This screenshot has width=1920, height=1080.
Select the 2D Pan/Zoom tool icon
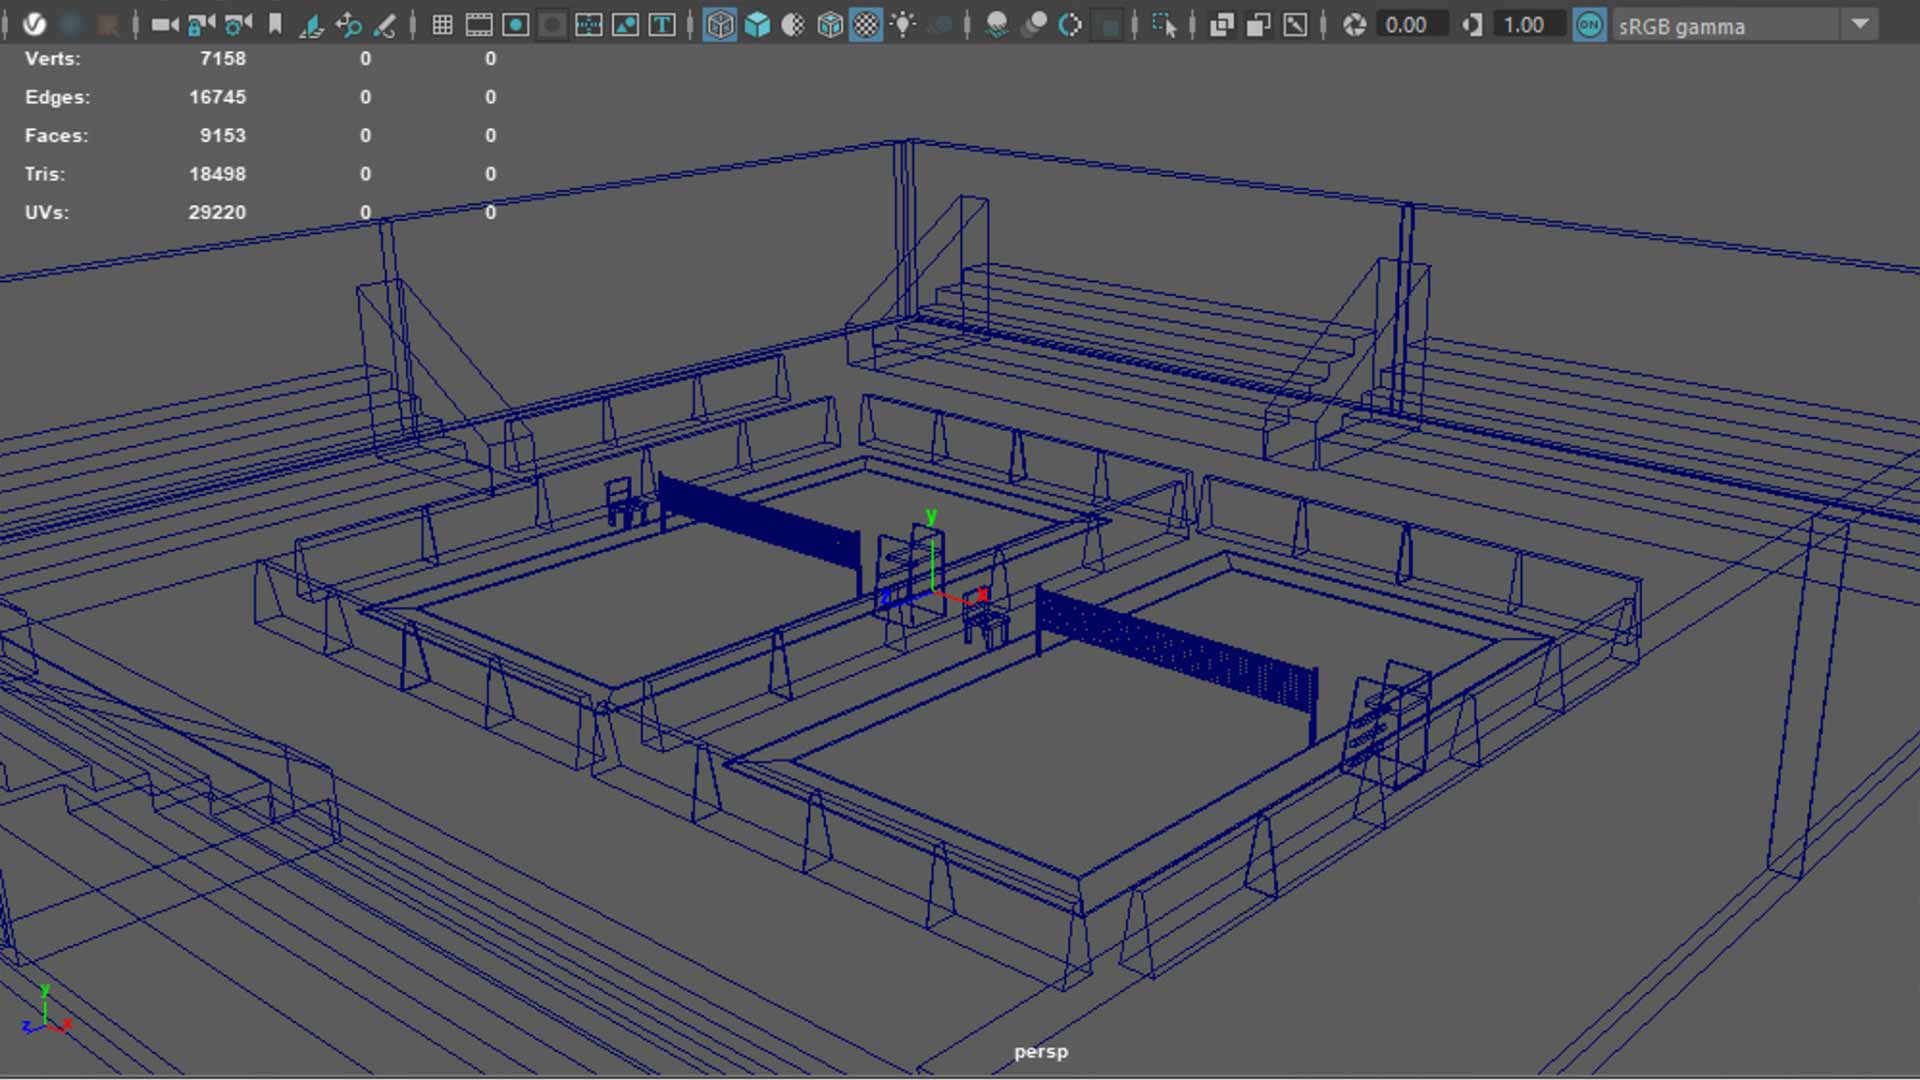point(348,25)
